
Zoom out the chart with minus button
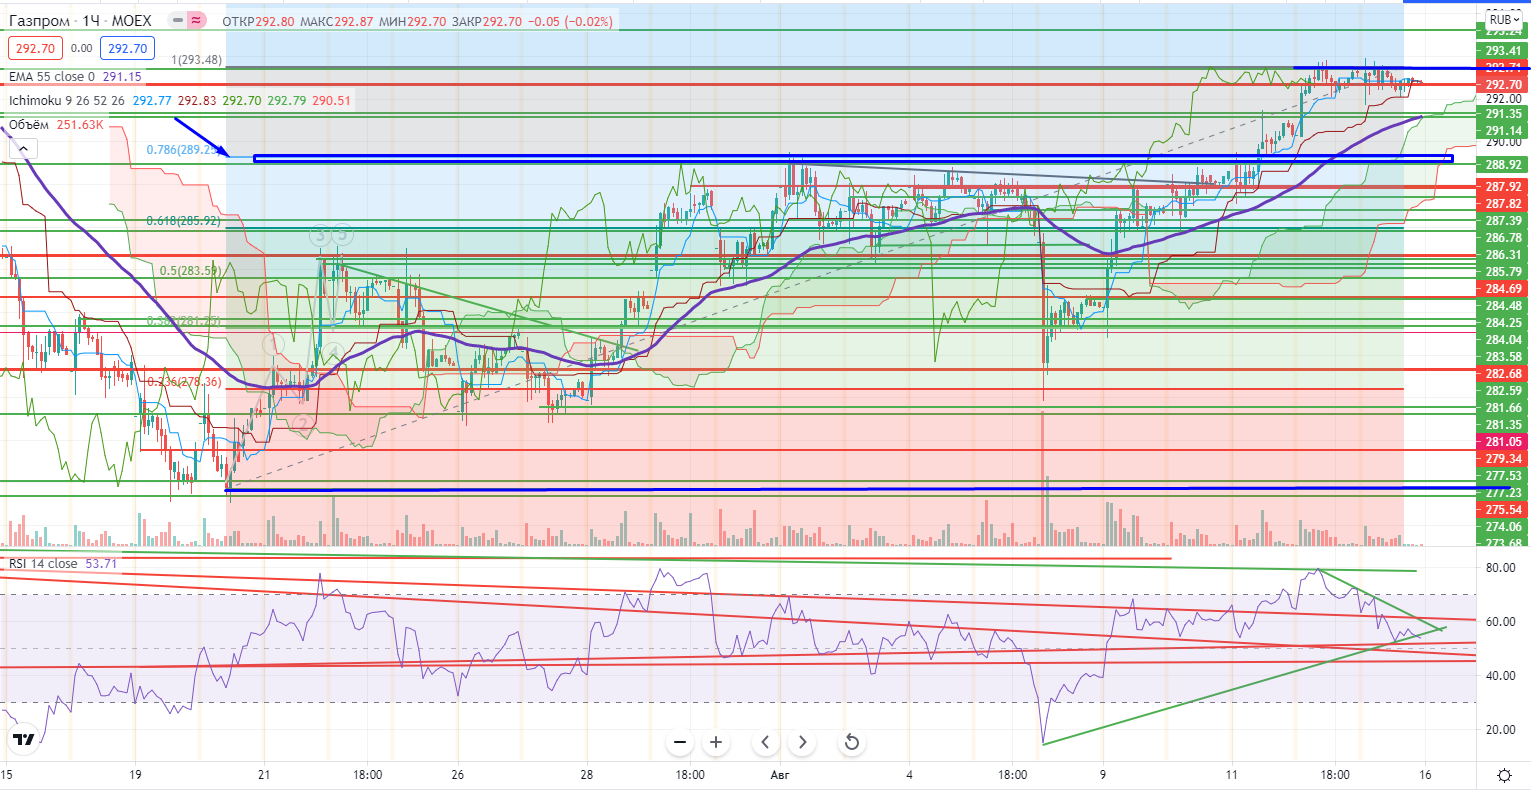point(680,742)
